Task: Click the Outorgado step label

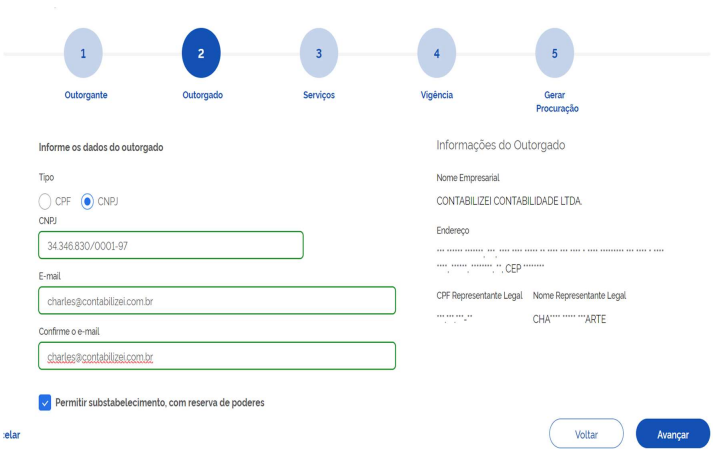Action: (202, 95)
